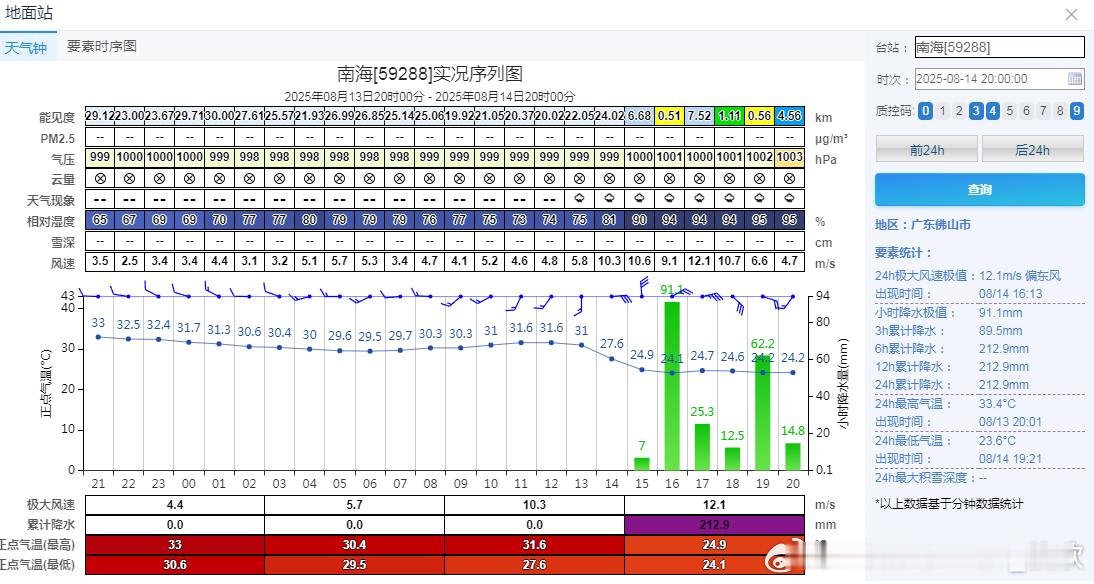Image resolution: width=1094 pixels, height=584 pixels.
Task: Click the 29.12 visibility cell
Action: pos(100,116)
